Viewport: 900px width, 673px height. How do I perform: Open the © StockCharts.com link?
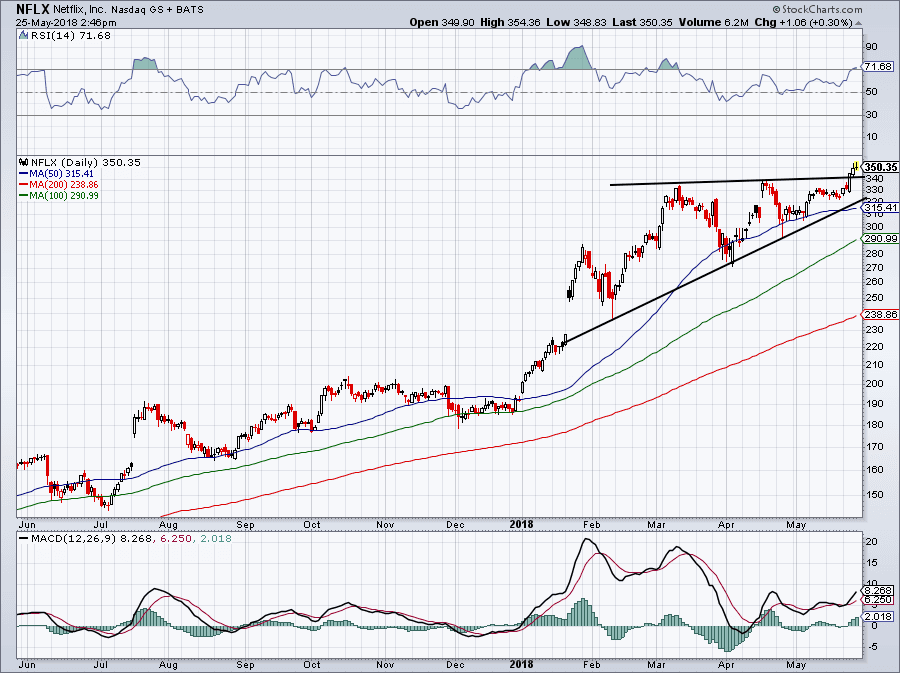pyautogui.click(x=817, y=9)
